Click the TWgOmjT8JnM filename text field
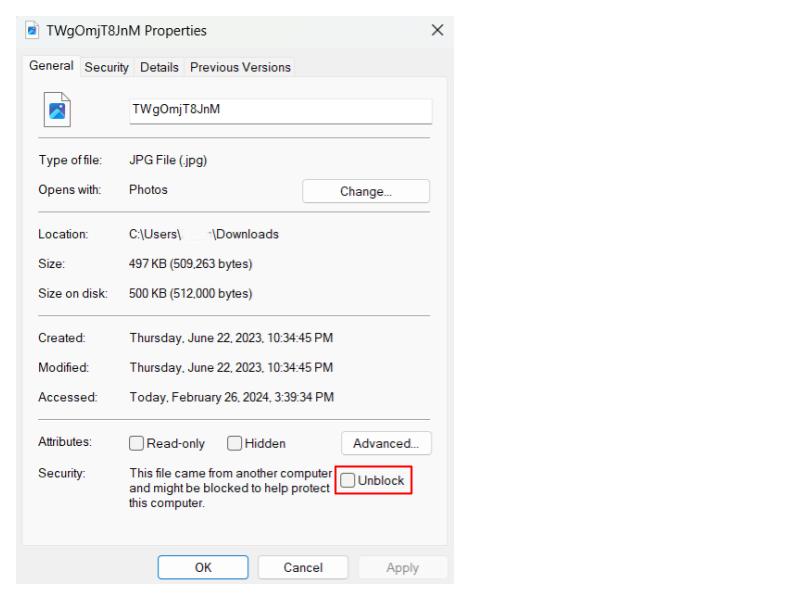800x600 pixels. 280,110
